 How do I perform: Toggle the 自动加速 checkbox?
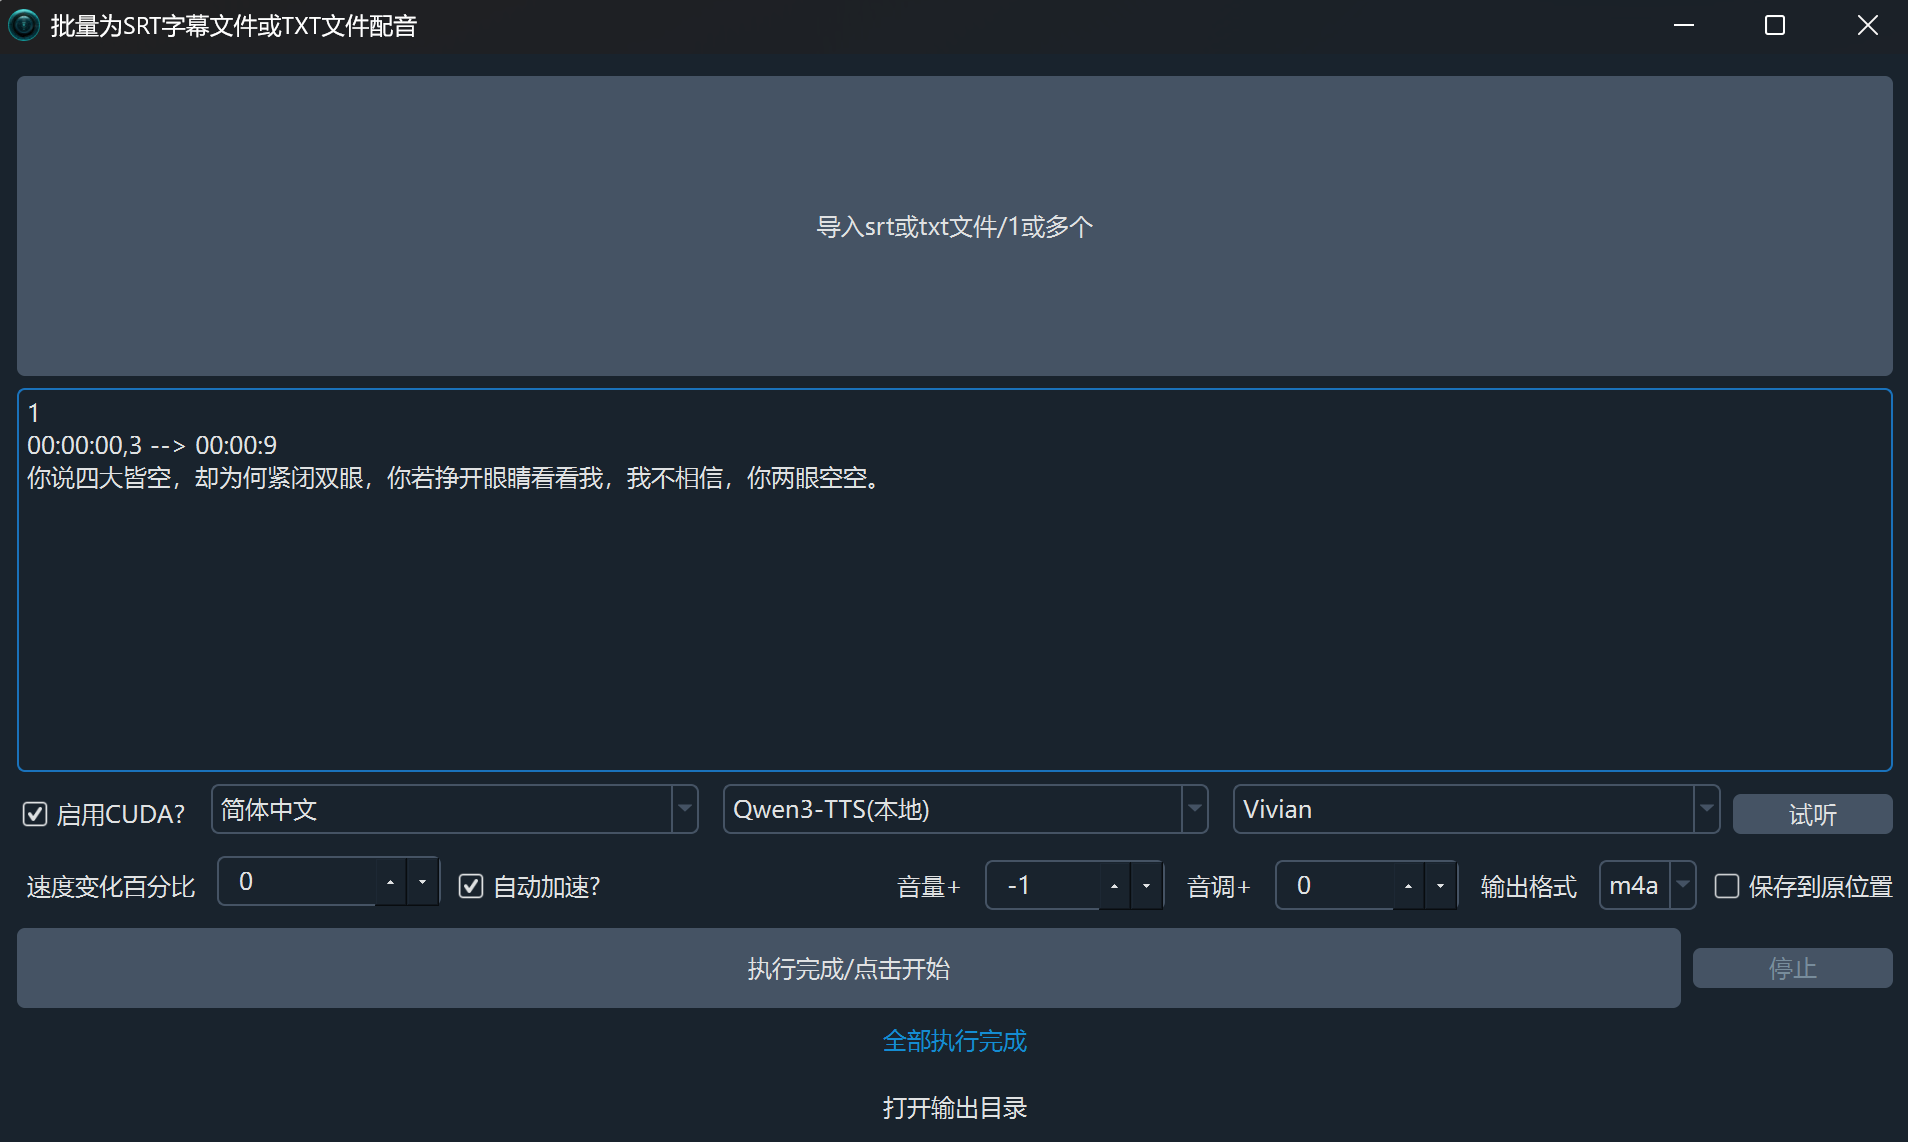(x=470, y=886)
